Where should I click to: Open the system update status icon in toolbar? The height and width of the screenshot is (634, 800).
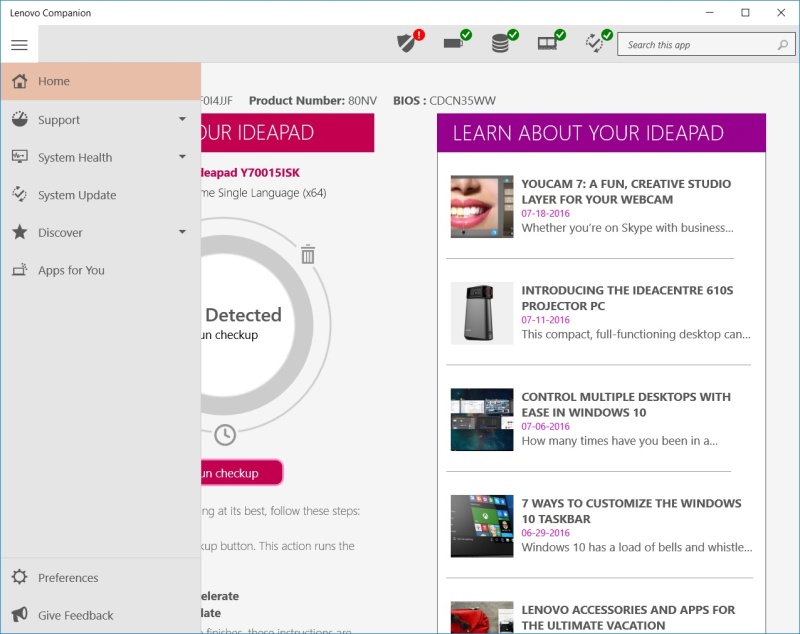(x=598, y=42)
